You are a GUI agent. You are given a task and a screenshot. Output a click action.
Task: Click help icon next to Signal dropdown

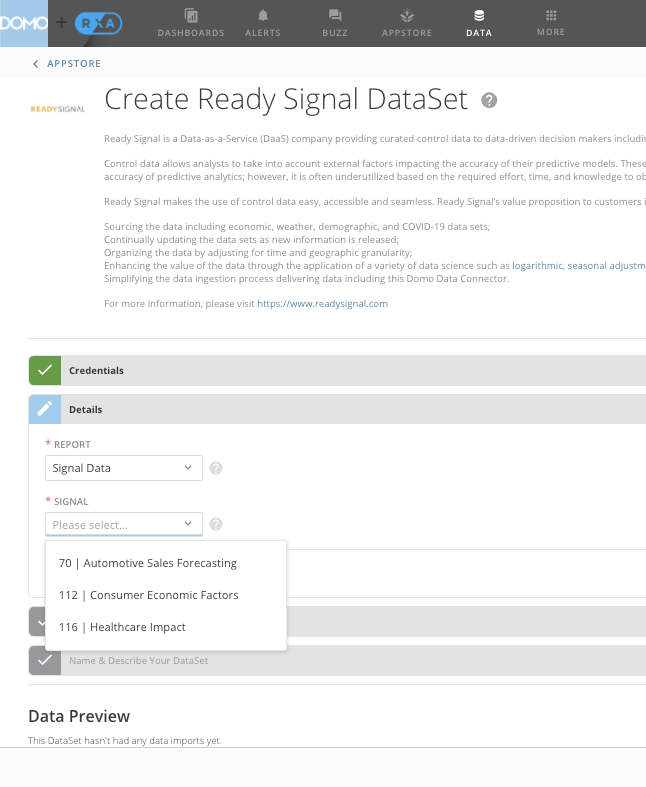point(216,524)
